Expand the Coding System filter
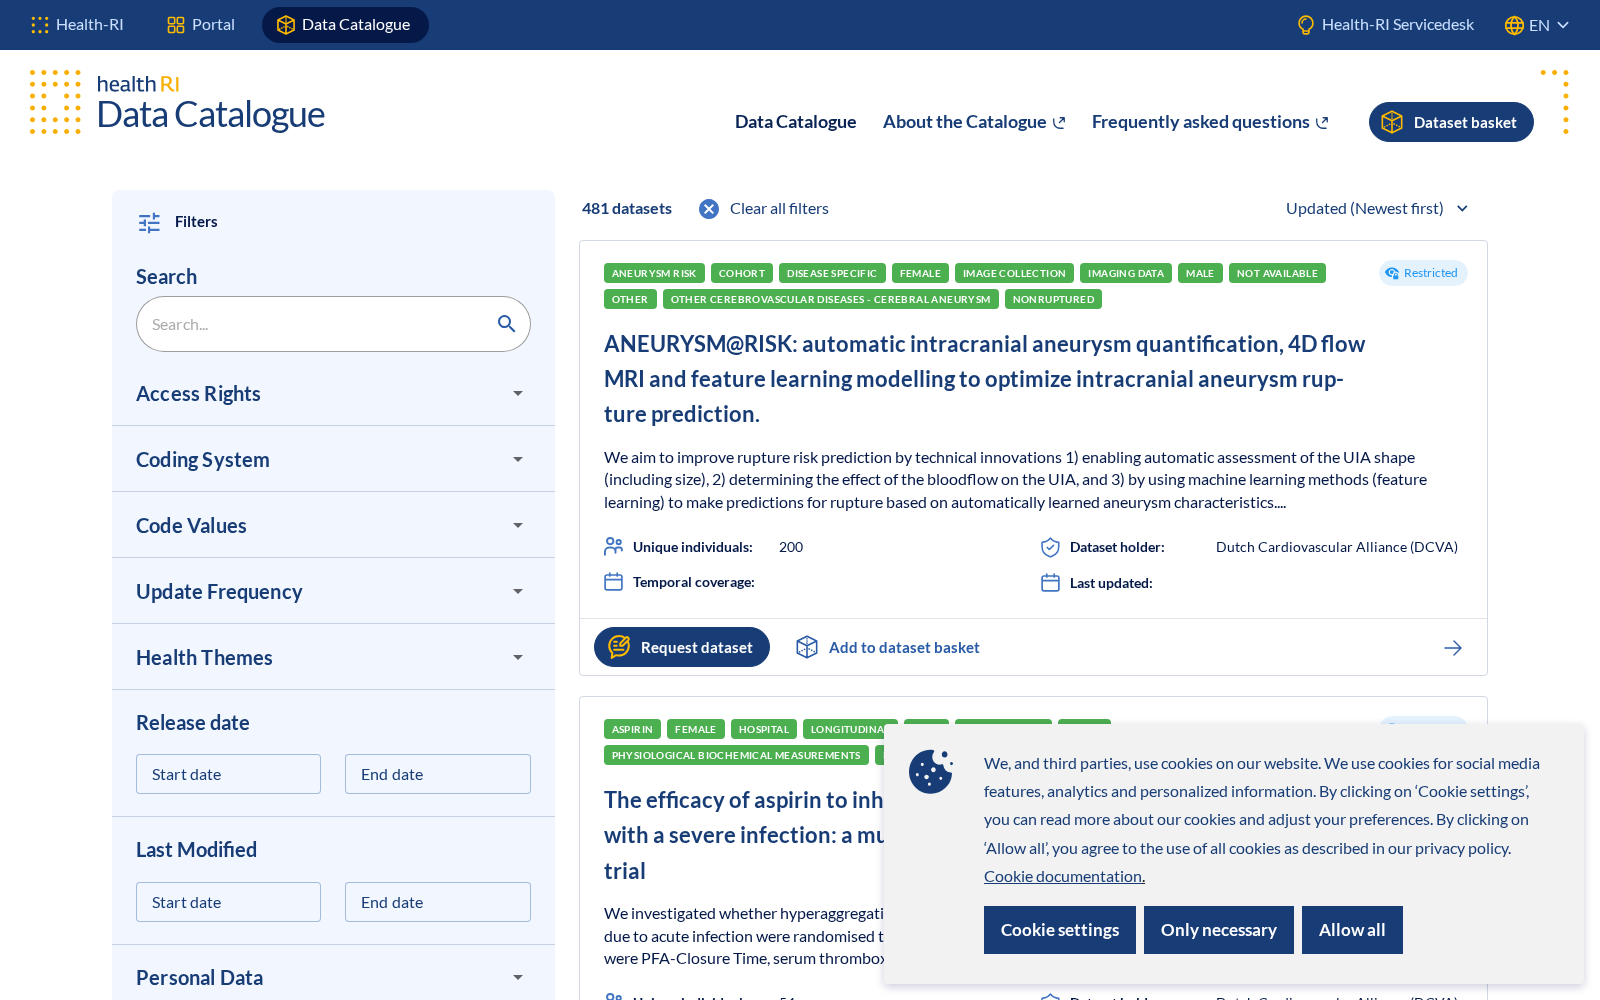The image size is (1600, 1000). click(x=333, y=460)
